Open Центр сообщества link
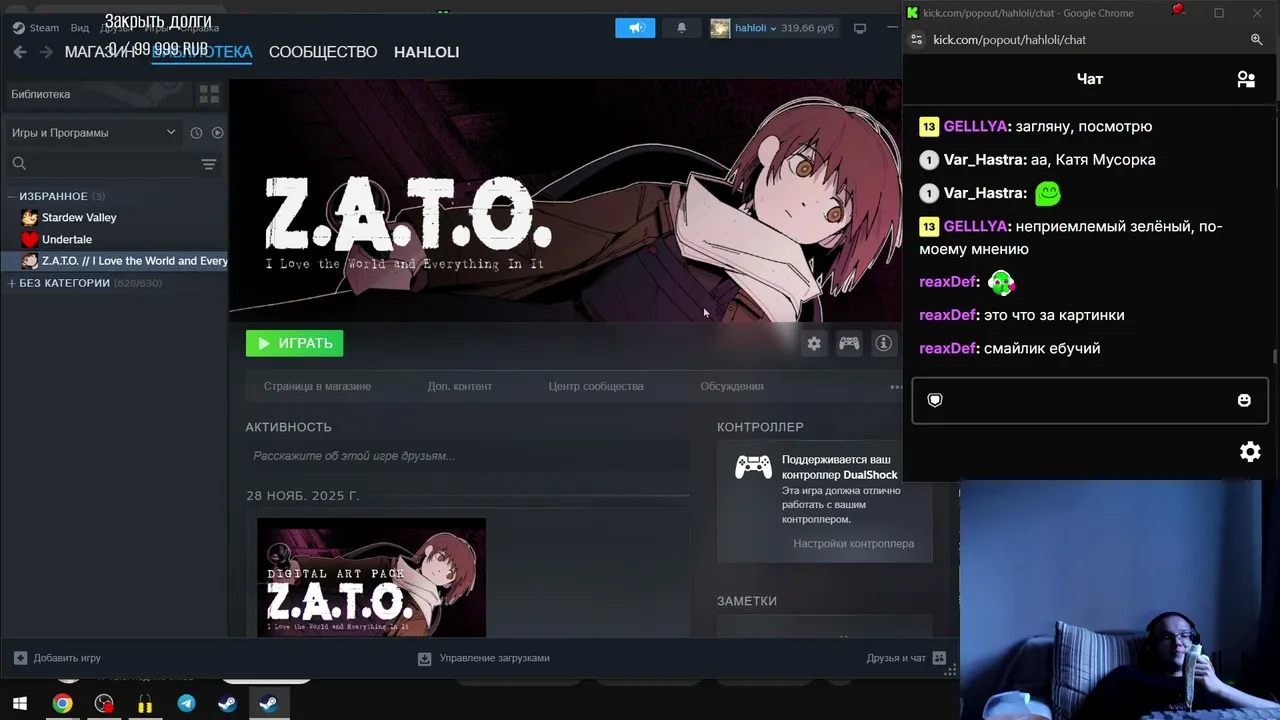The image size is (1280, 720). click(x=596, y=386)
